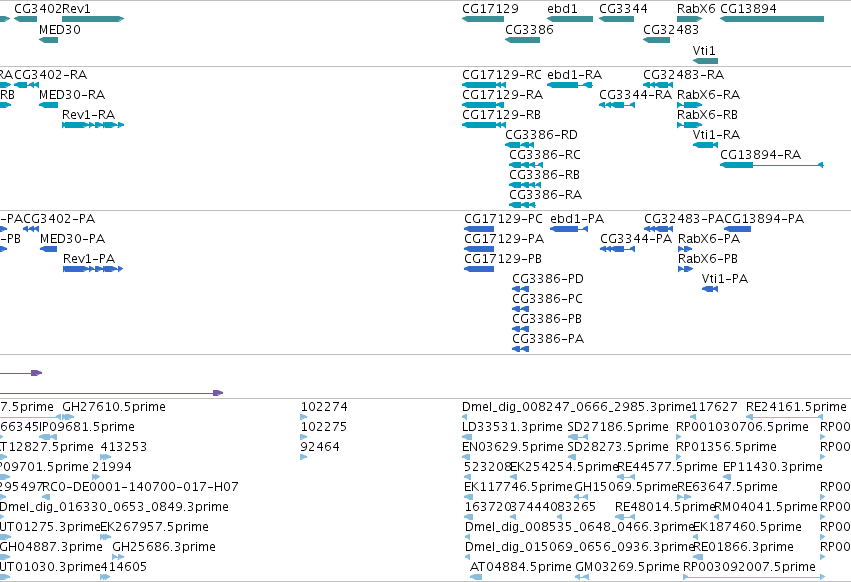Select EST EN03629.5prime
This screenshot has height=582, width=851.
513,447
